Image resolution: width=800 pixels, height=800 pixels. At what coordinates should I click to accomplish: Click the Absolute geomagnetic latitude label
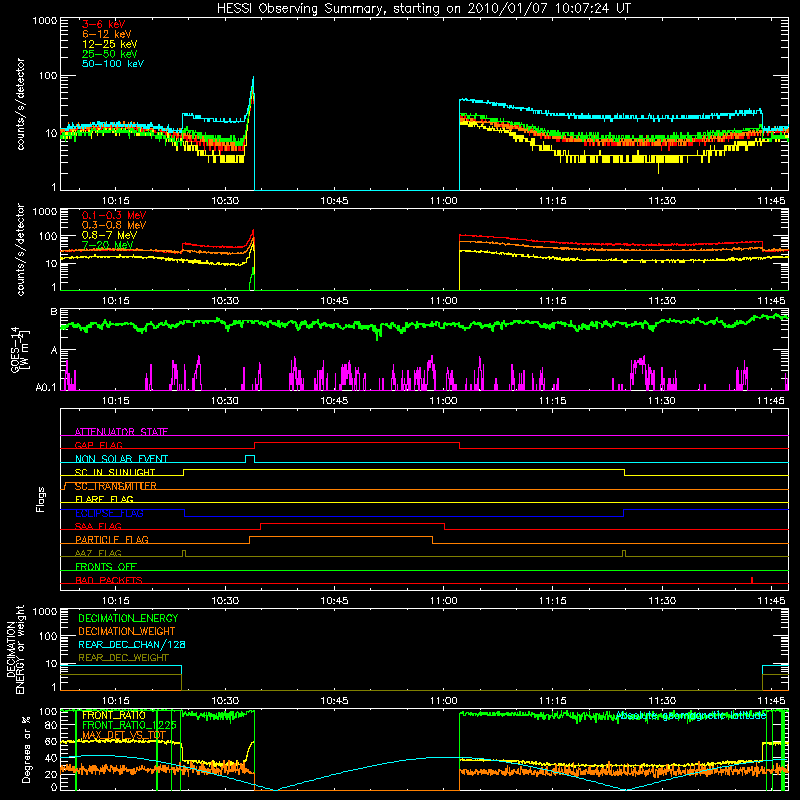click(x=691, y=716)
